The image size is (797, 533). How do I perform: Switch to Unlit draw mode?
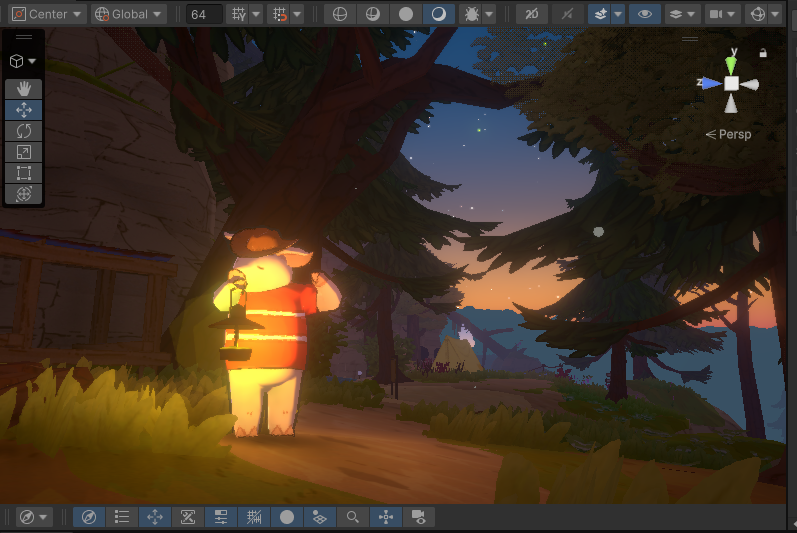(406, 14)
